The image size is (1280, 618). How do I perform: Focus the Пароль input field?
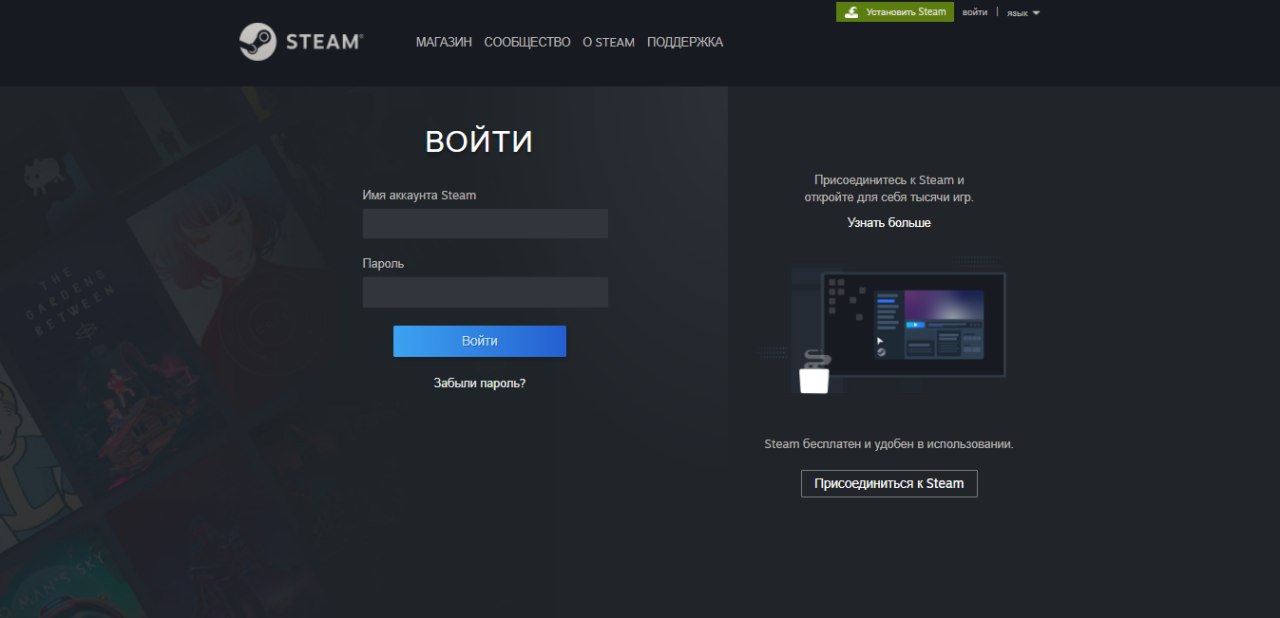tap(485, 292)
